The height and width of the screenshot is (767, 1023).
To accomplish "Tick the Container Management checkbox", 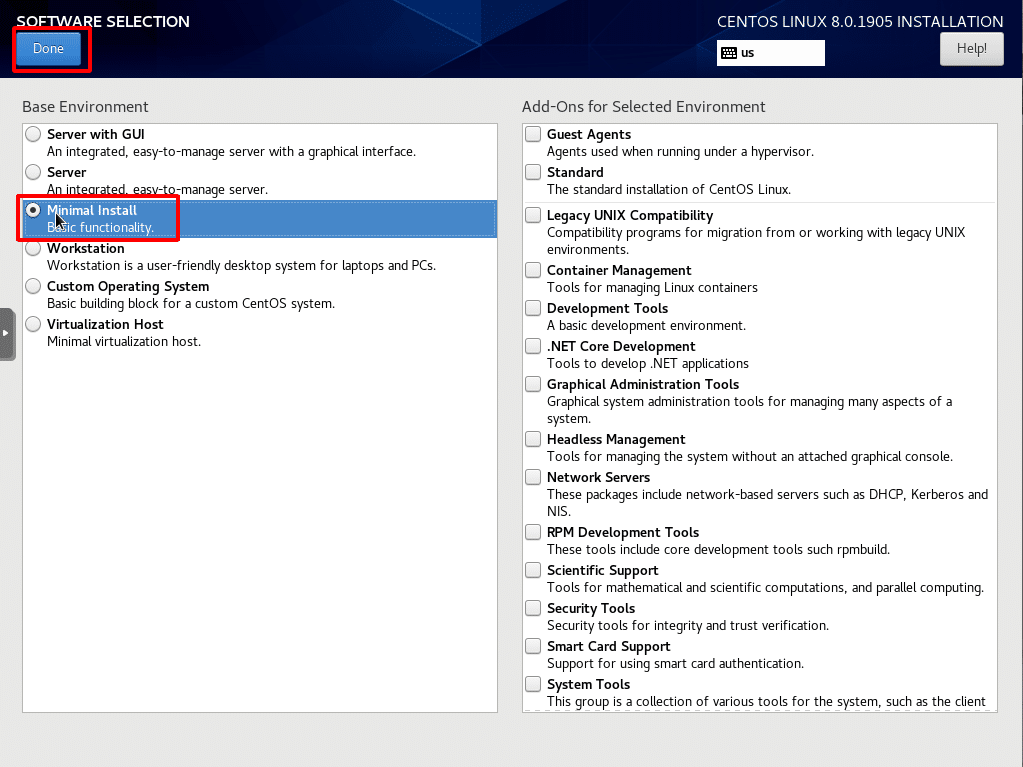I will tap(533, 270).
